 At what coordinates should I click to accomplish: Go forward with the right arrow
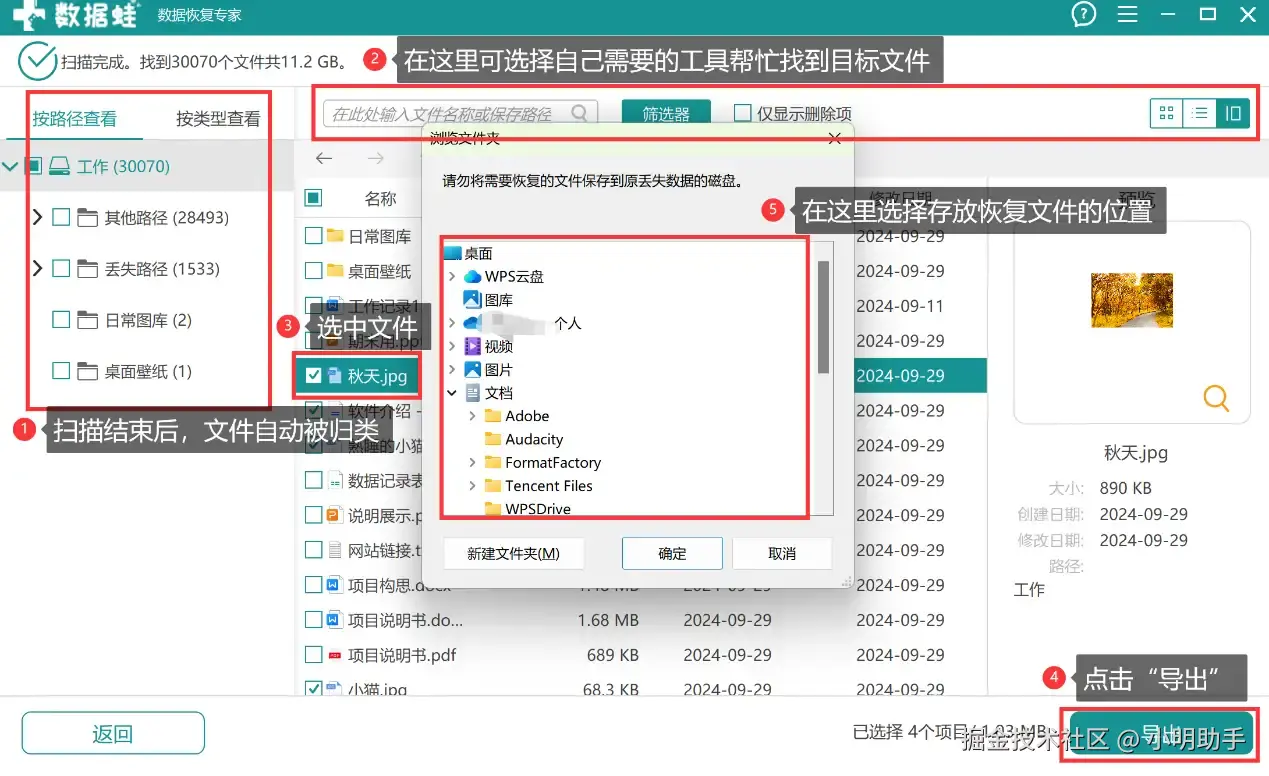[x=375, y=158]
